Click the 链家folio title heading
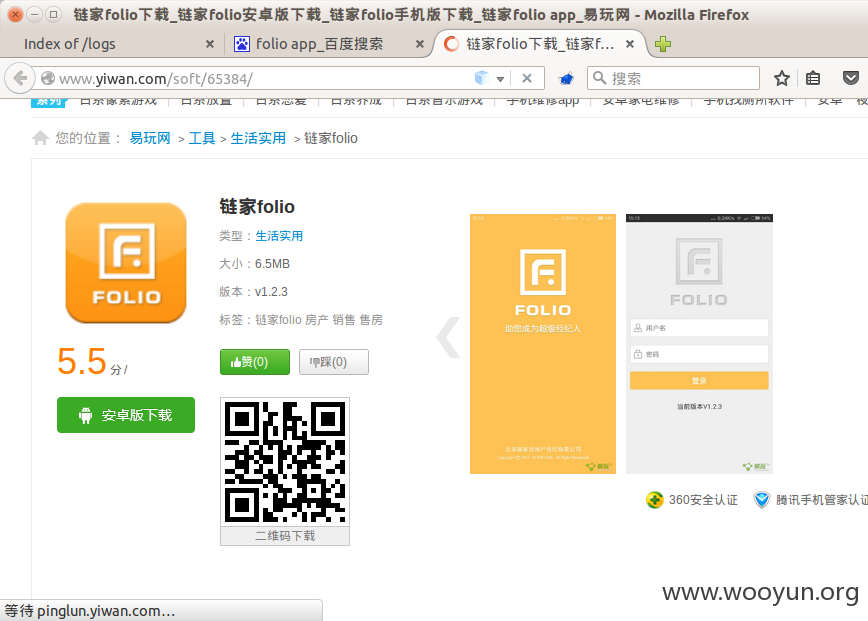Image resolution: width=868 pixels, height=621 pixels. point(257,206)
